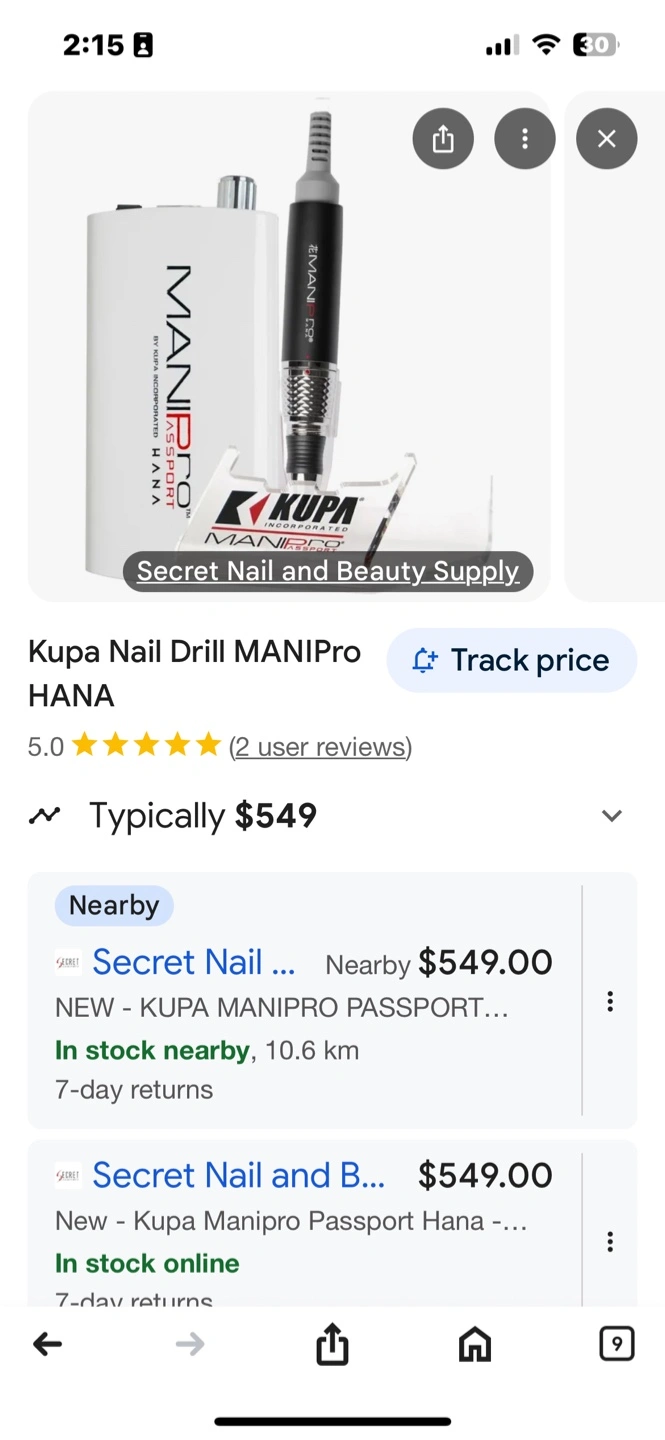This screenshot has height=1440, width=665.
Task: Open Secret Nail and Beauty Supply image link
Action: pyautogui.click(x=328, y=571)
